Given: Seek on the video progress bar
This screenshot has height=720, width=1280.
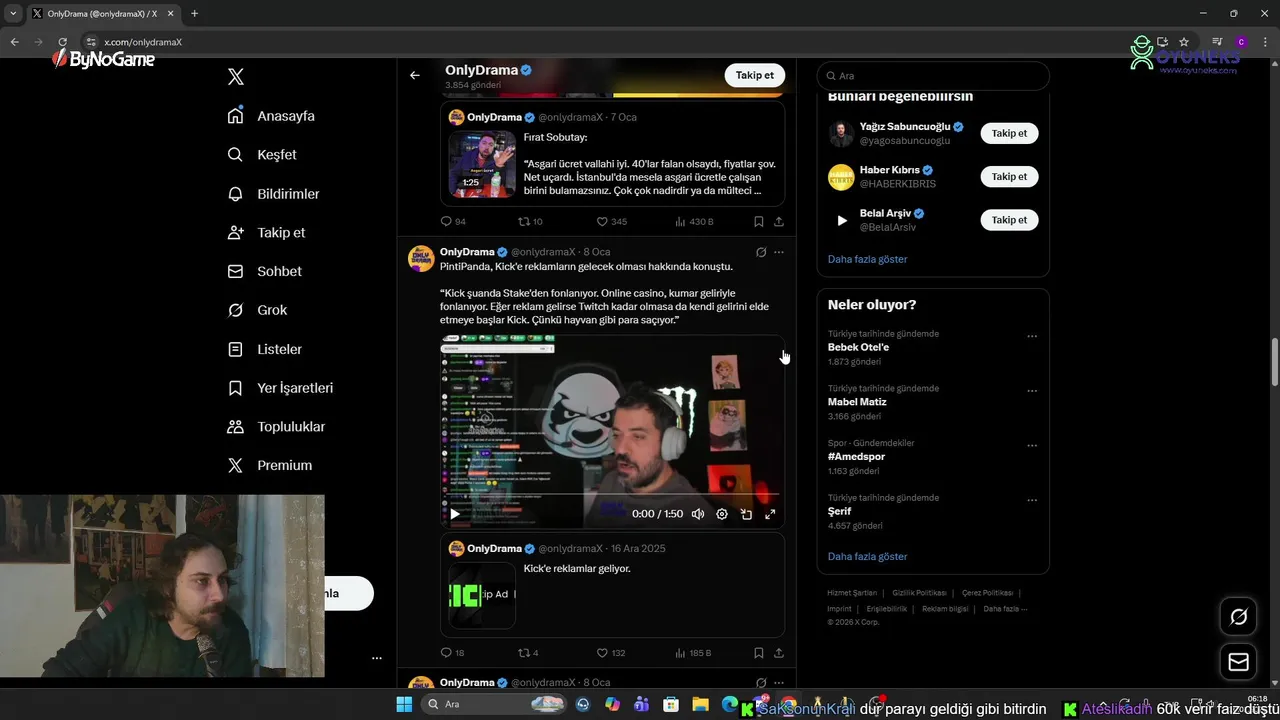Looking at the screenshot, I should (x=612, y=494).
